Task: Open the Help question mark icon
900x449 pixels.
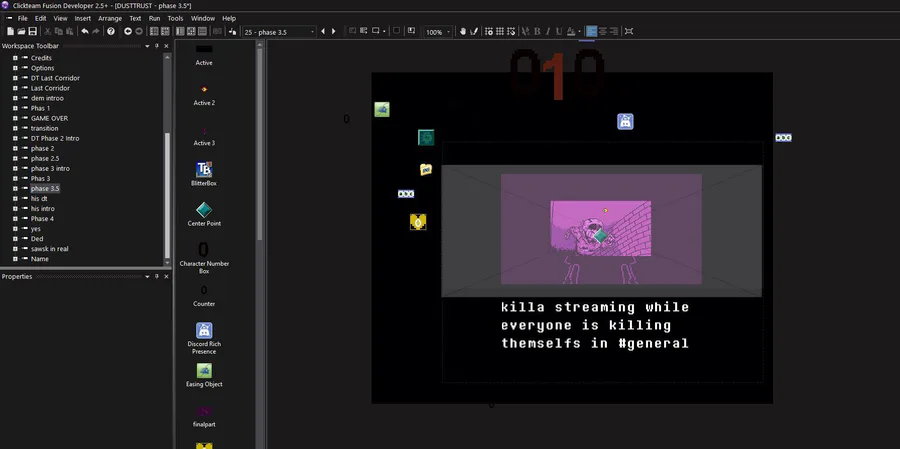Action: click(x=111, y=32)
